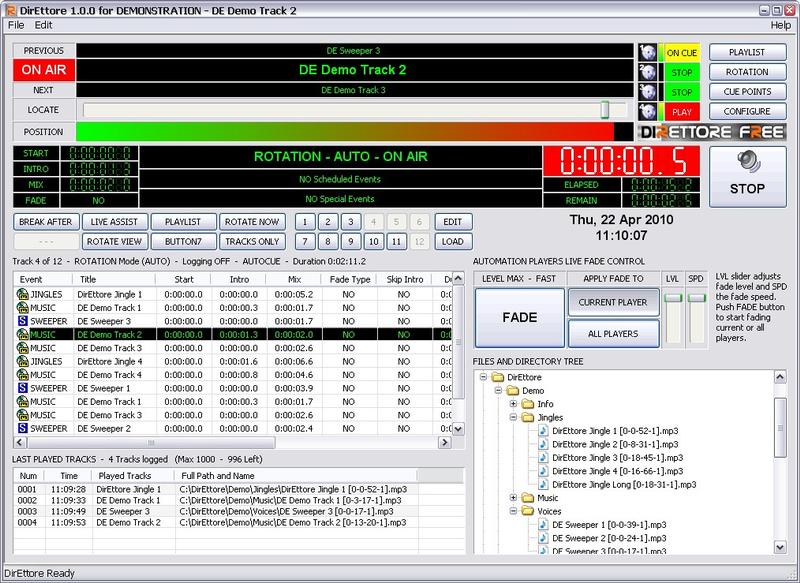Click the Voices folder icon
The height and width of the screenshot is (583, 800).
pos(528,511)
